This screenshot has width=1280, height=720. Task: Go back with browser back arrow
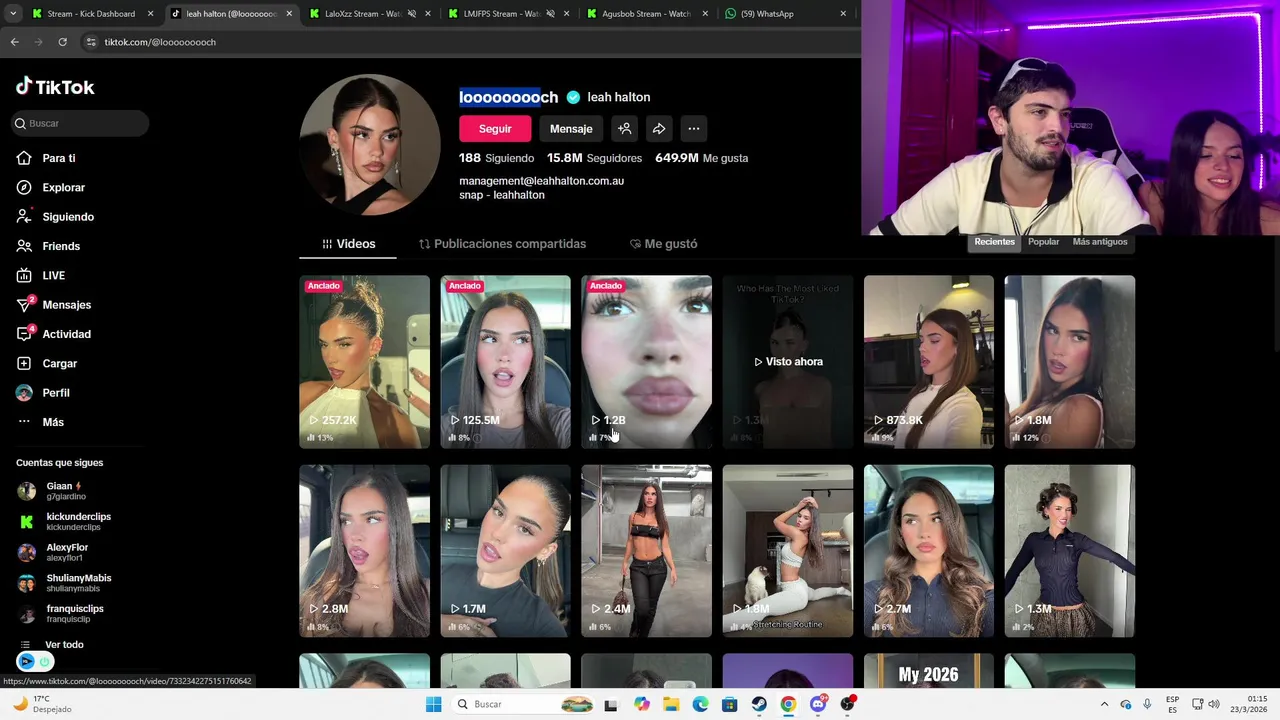pos(14,42)
